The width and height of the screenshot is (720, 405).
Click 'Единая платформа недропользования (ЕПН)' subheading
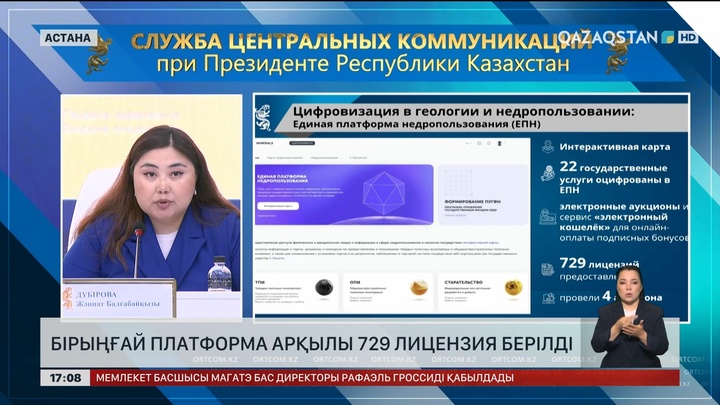(x=416, y=124)
